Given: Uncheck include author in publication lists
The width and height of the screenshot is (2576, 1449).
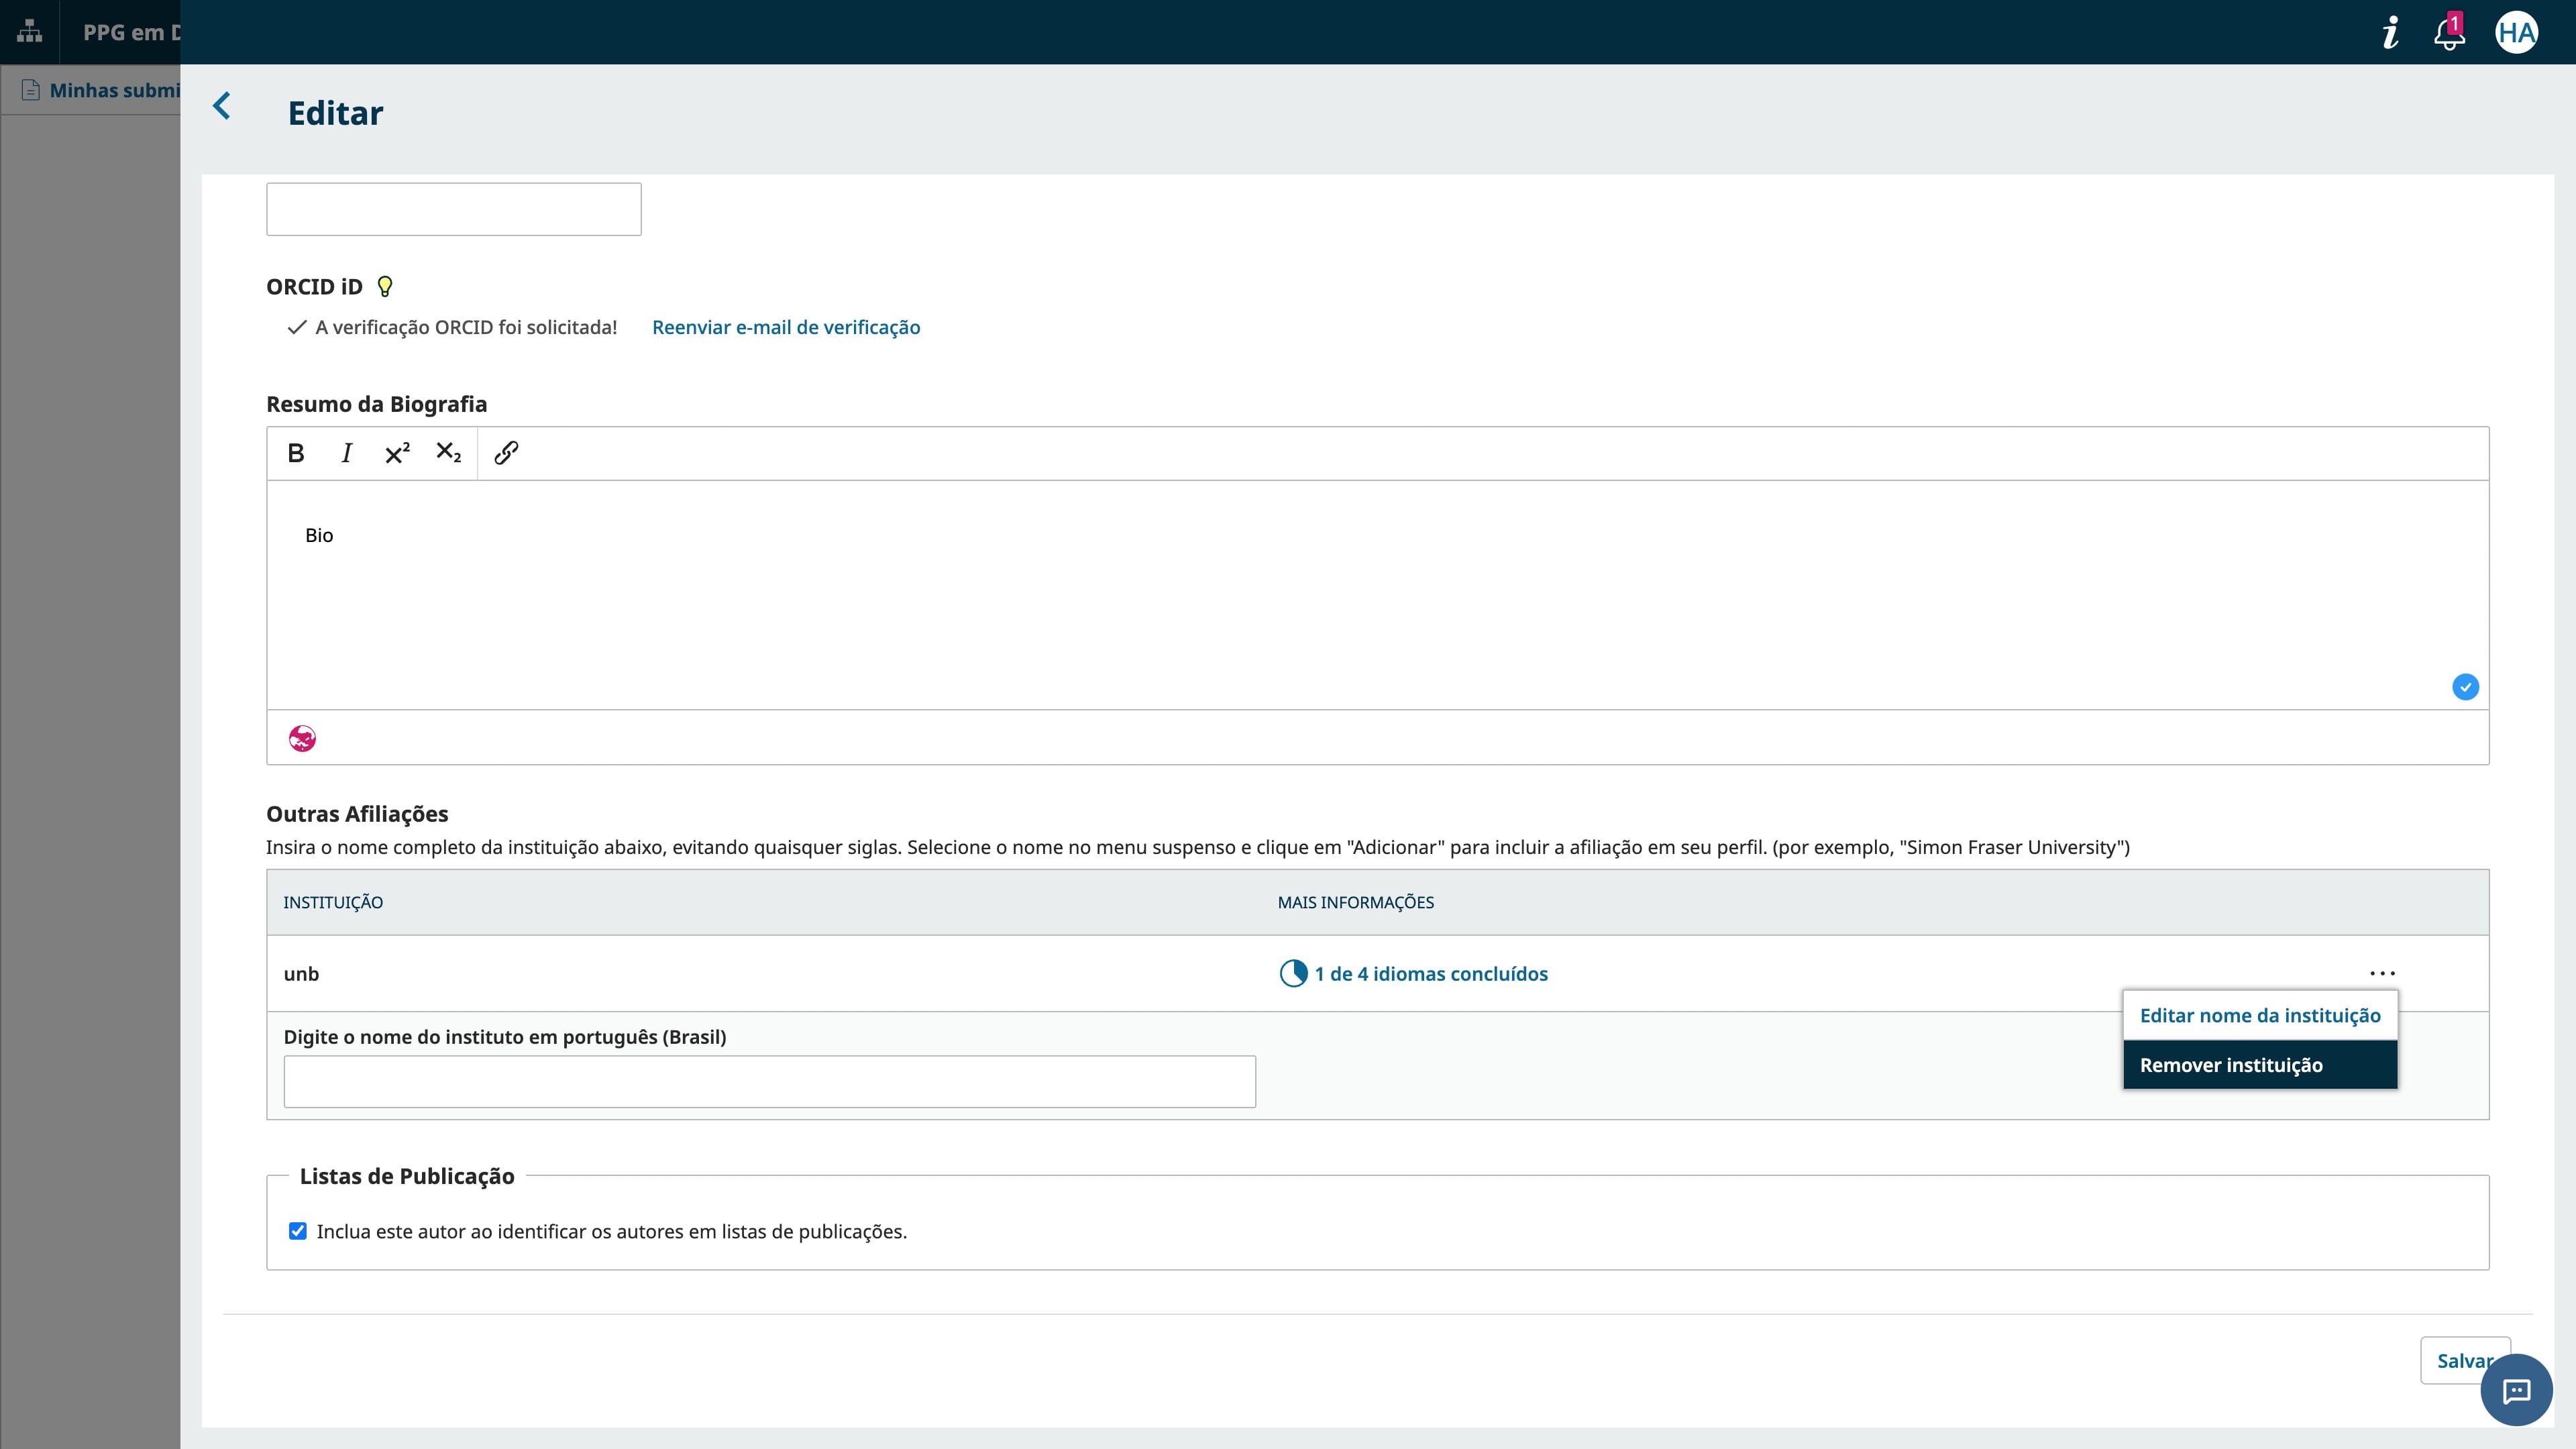Looking at the screenshot, I should point(298,1231).
